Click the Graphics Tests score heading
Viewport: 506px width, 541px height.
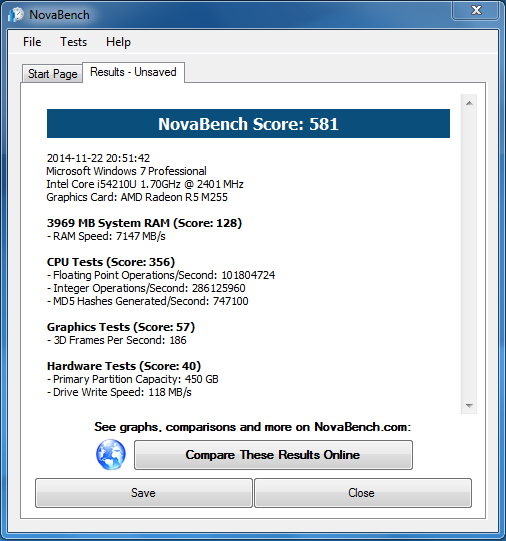(121, 327)
